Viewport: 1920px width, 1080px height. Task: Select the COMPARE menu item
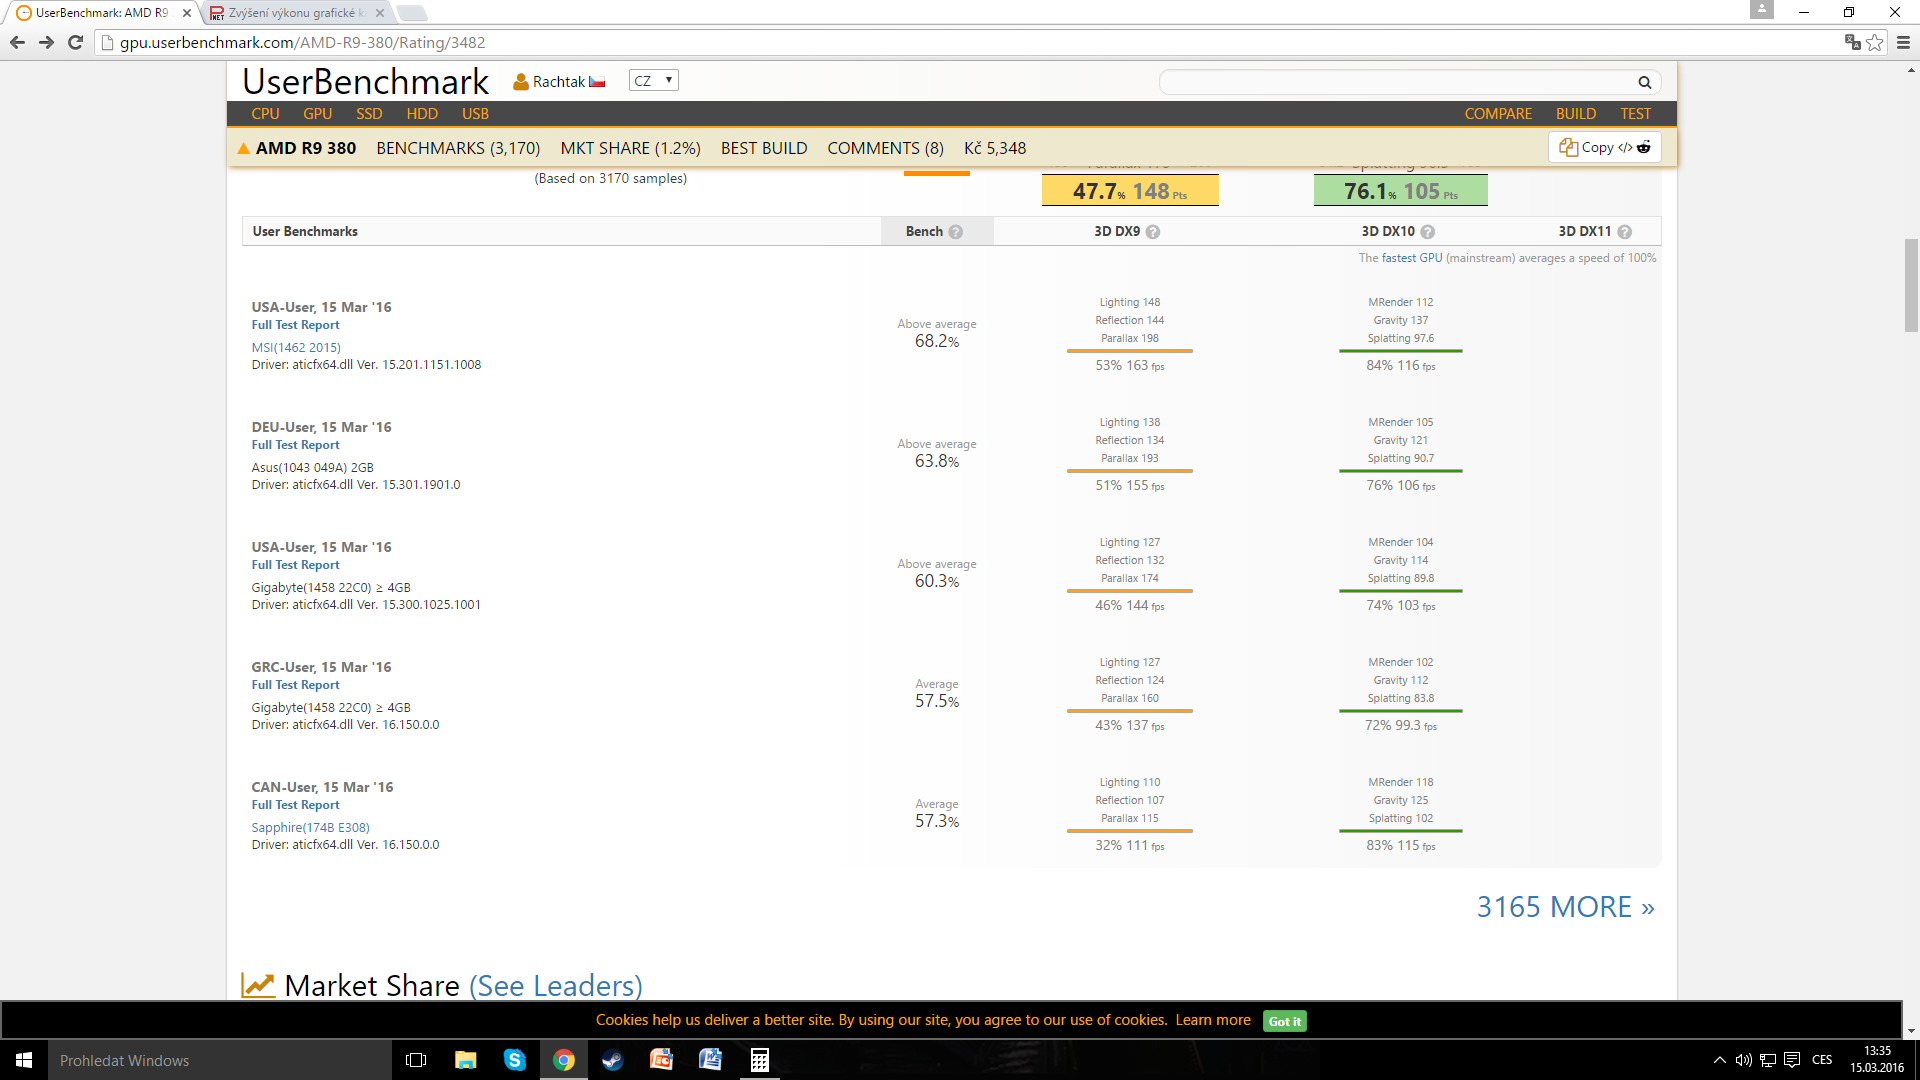pyautogui.click(x=1497, y=114)
